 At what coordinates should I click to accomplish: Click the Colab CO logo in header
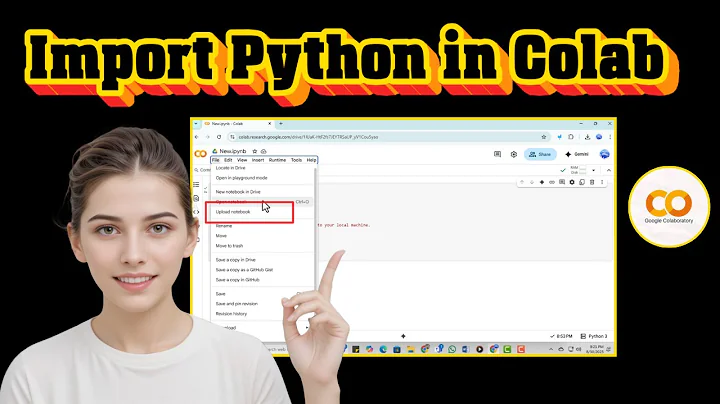[x=201, y=154]
